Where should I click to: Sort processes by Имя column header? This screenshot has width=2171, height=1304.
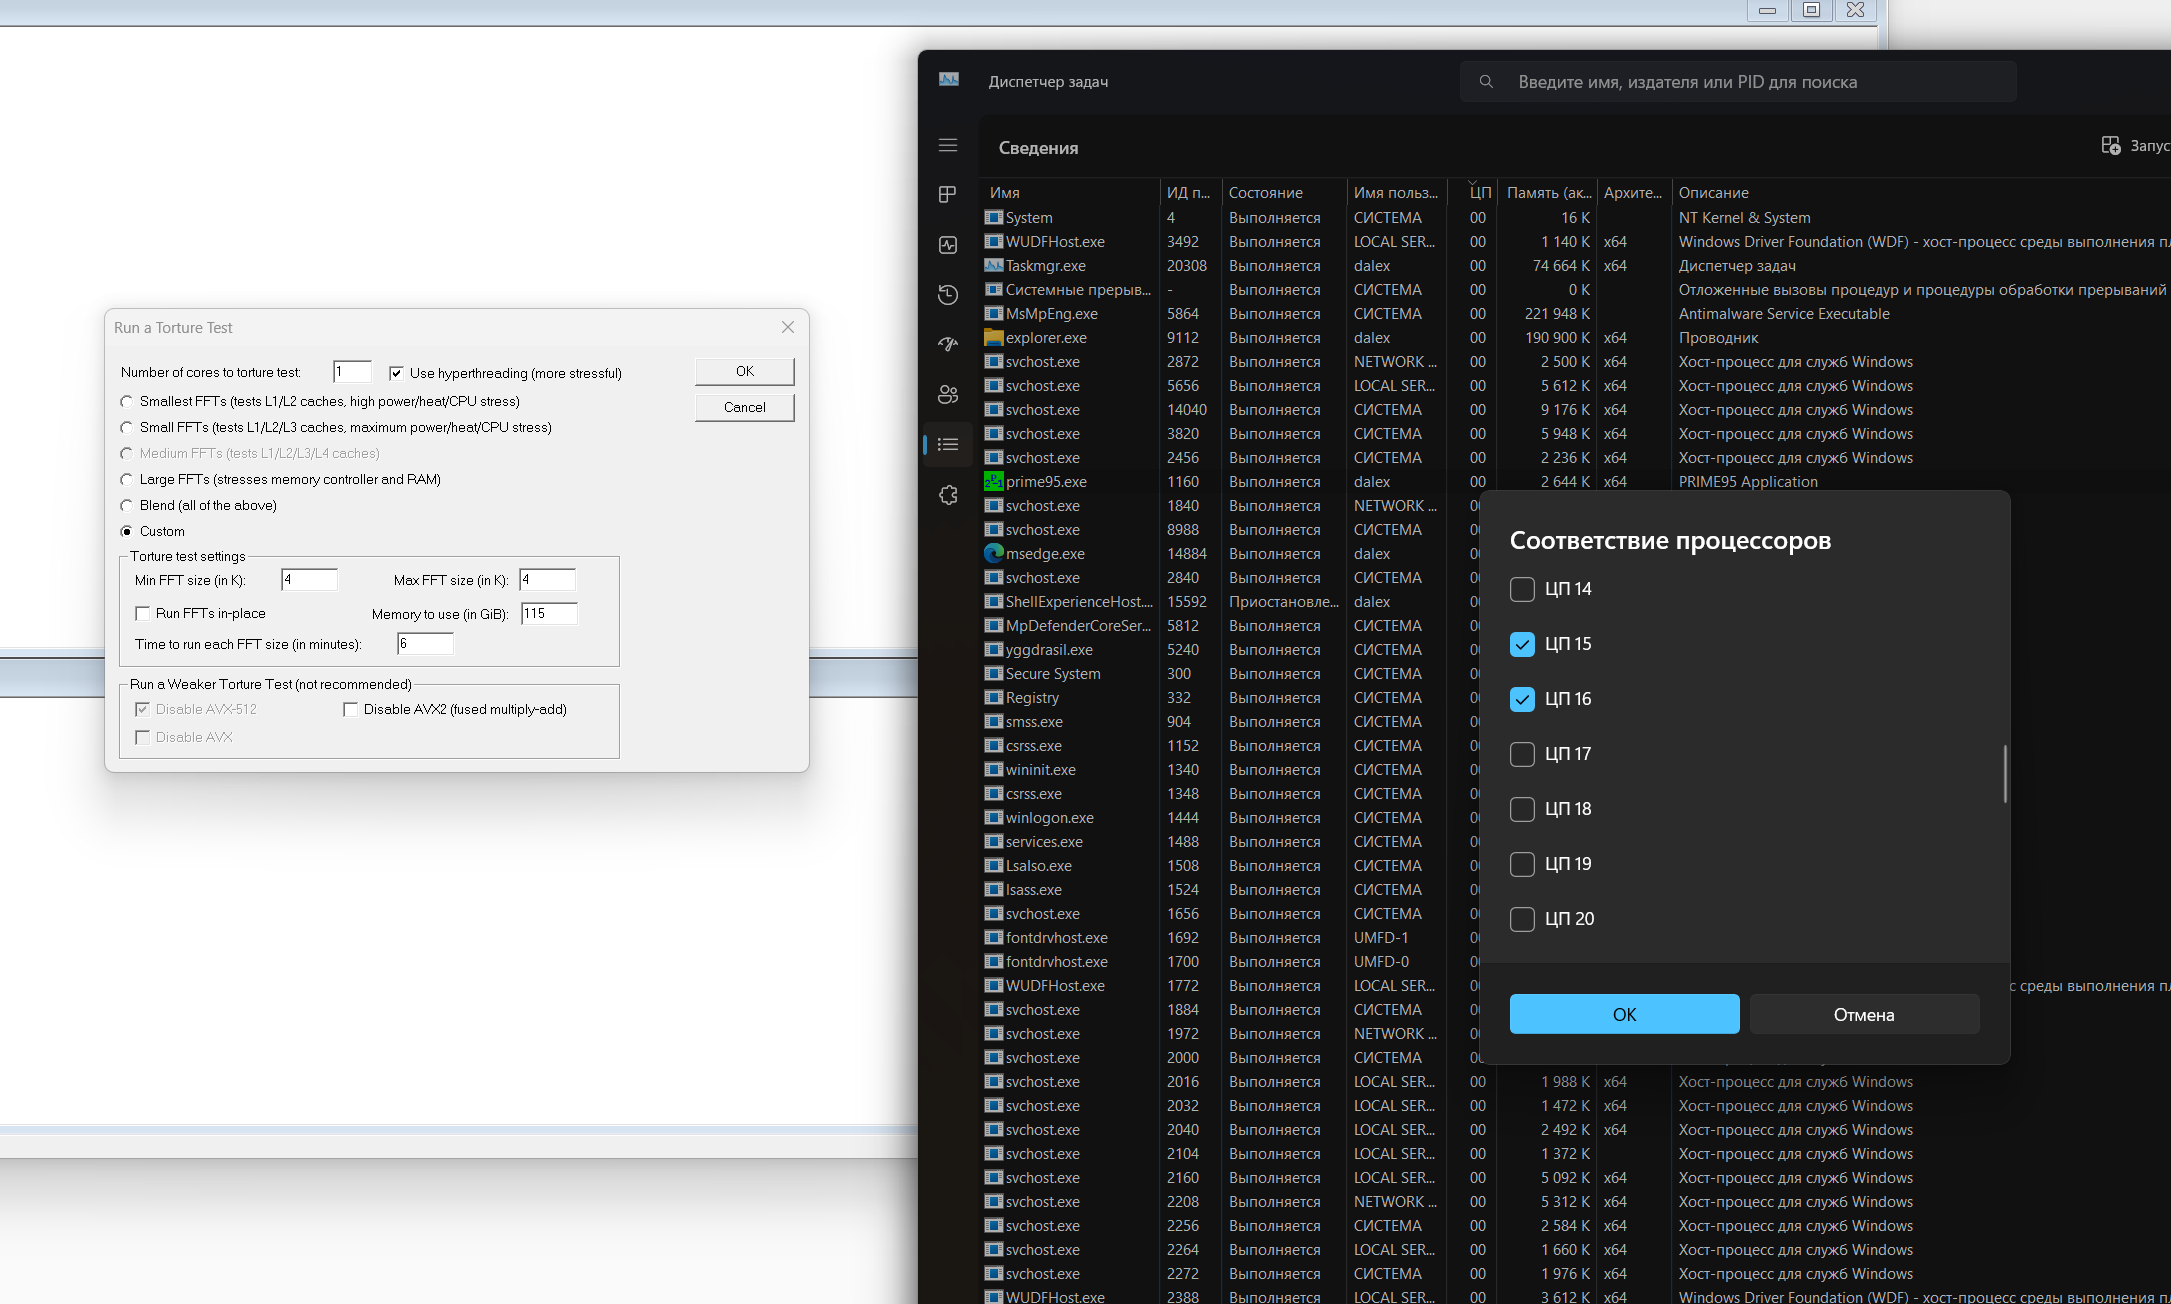click(x=1005, y=193)
